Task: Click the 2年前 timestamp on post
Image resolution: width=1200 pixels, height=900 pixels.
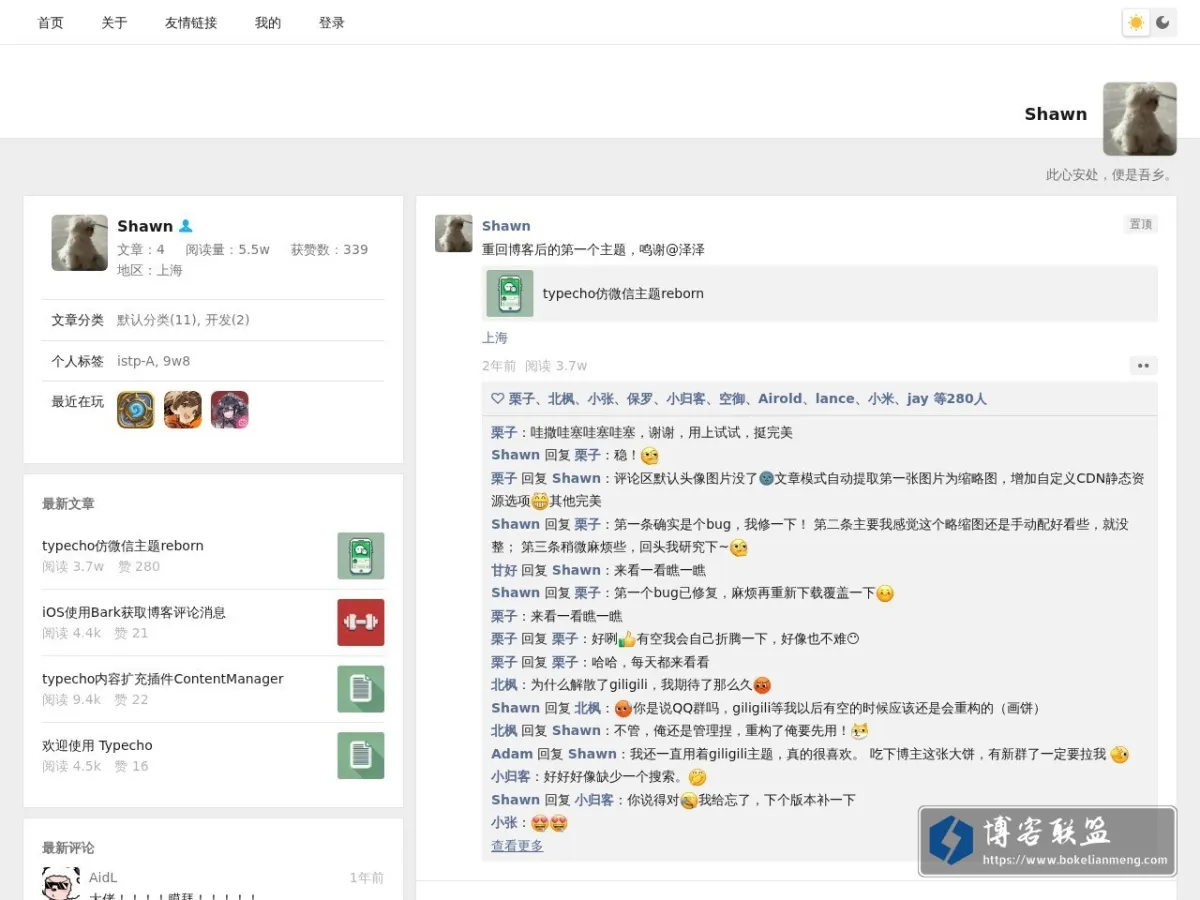Action: [499, 366]
